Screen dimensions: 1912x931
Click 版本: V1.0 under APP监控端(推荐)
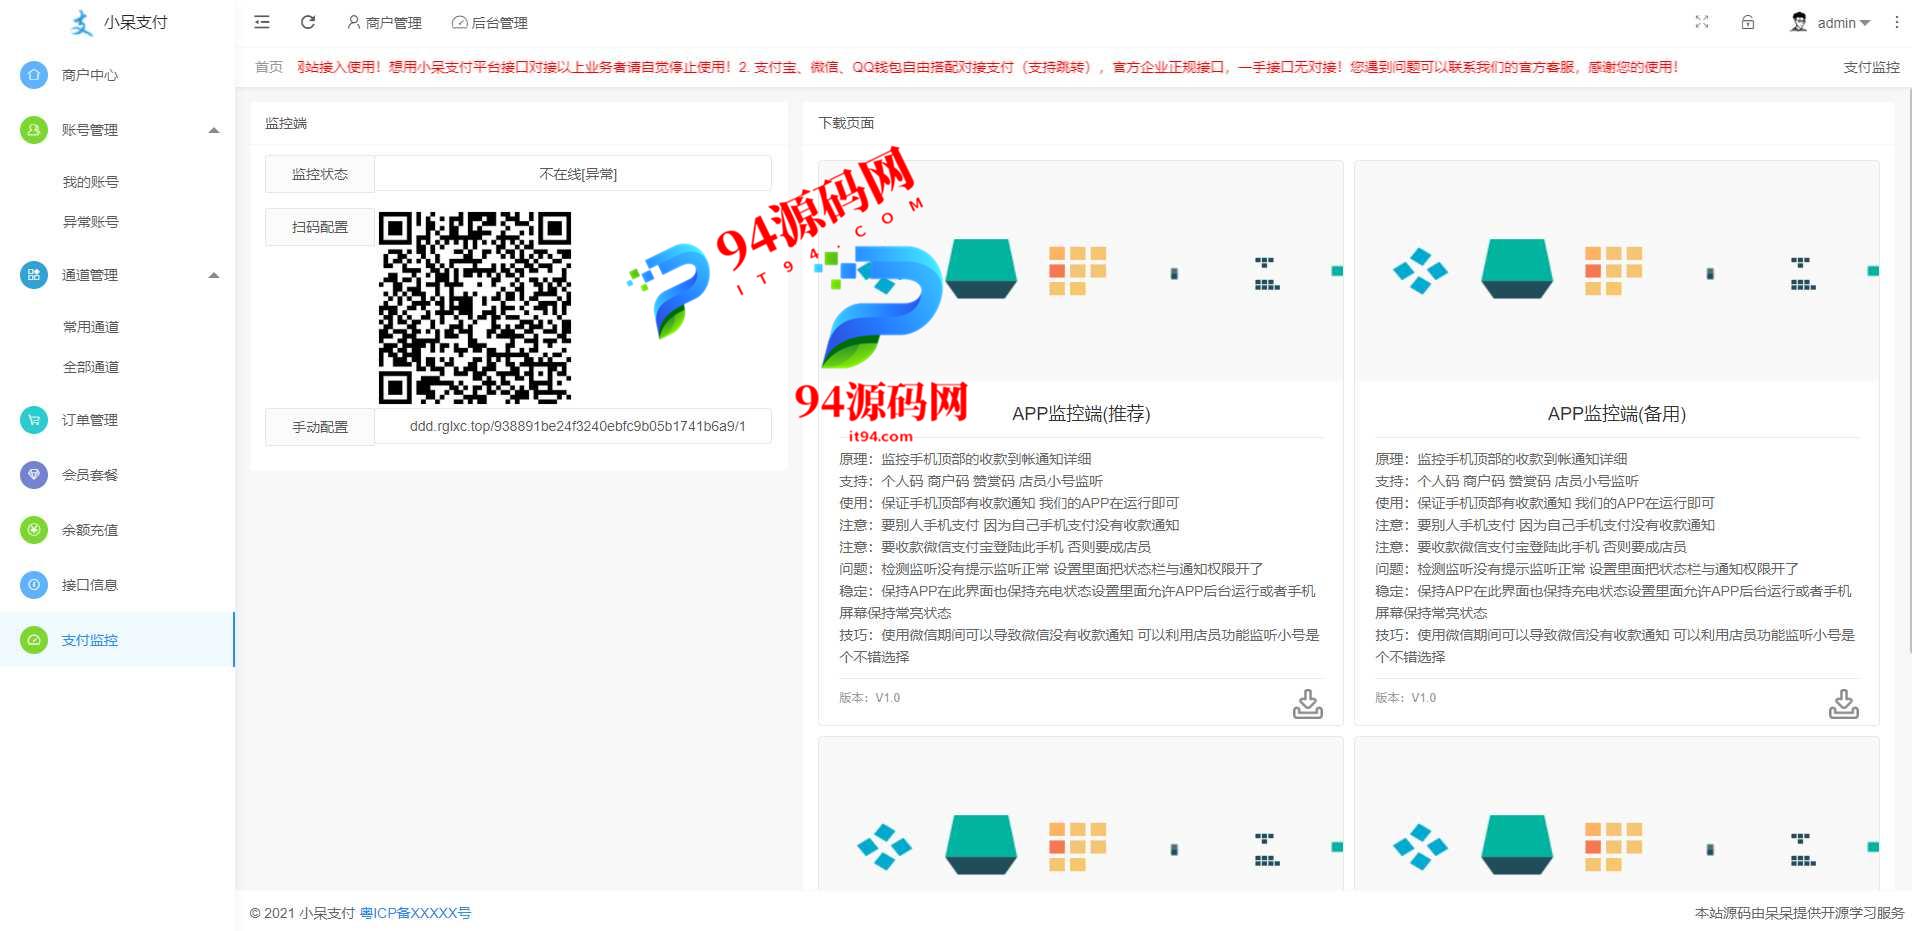pos(870,698)
